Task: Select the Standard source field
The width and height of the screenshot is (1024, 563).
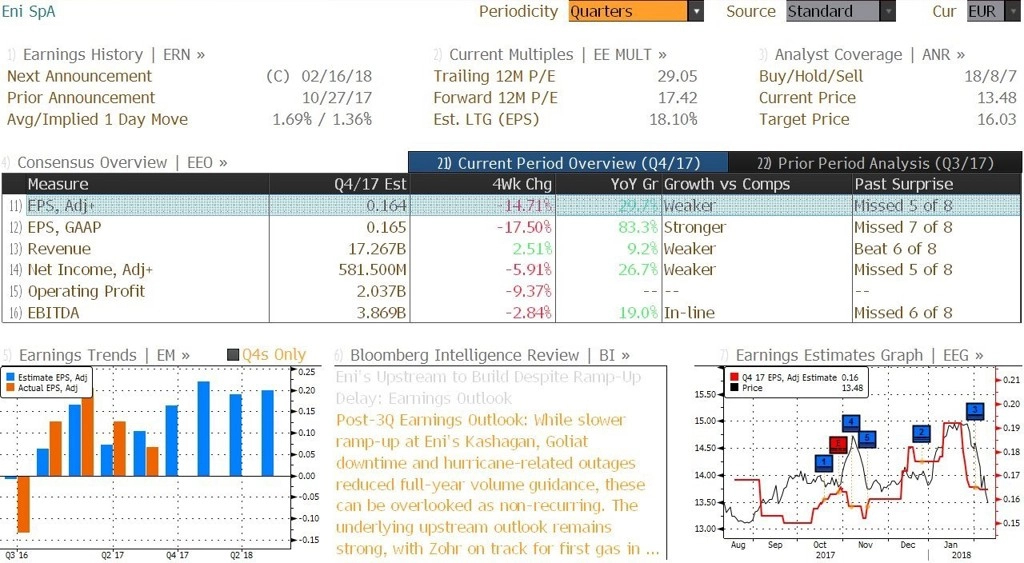Action: click(x=833, y=11)
